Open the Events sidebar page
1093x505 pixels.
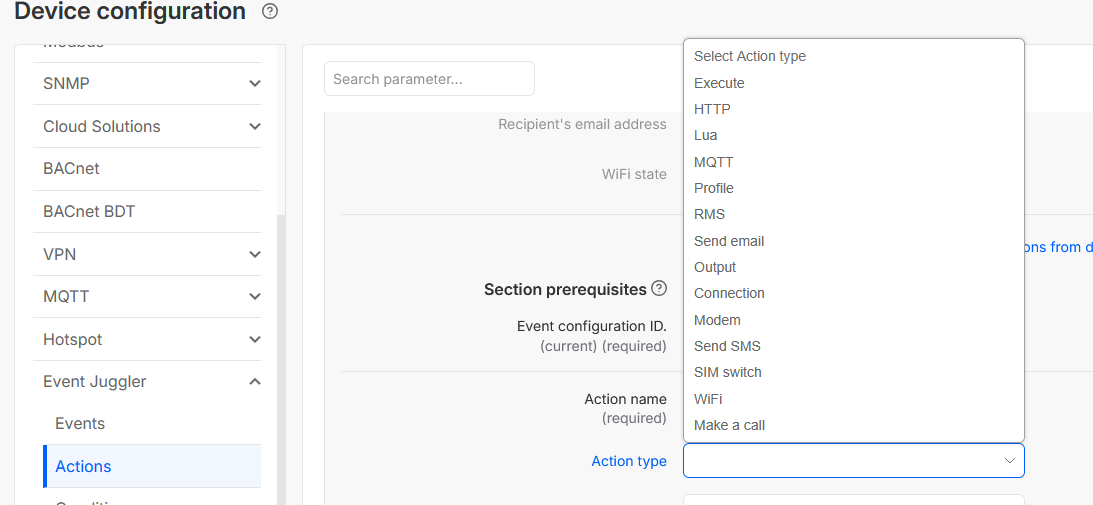[x=80, y=424]
